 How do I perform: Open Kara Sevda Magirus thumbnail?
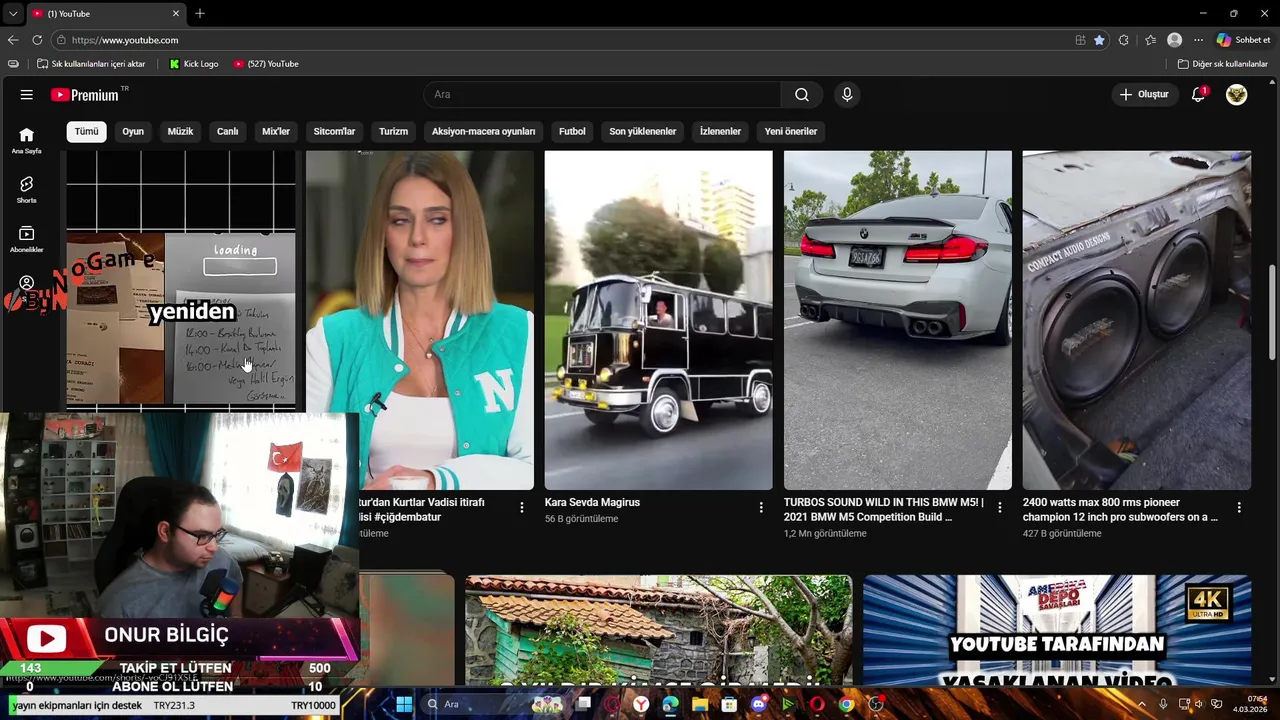click(x=658, y=320)
